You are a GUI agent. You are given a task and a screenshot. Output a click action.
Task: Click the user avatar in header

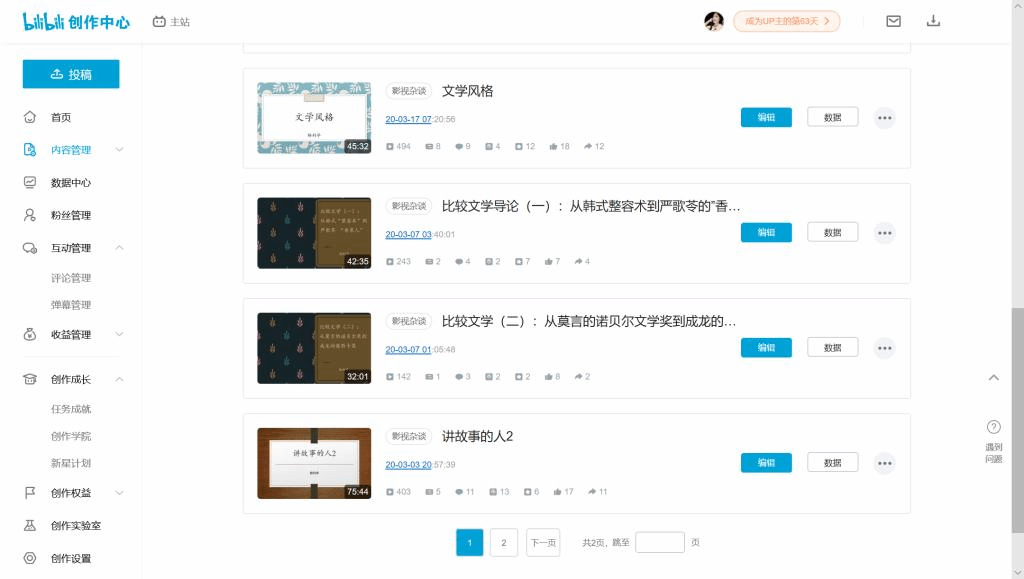(714, 21)
